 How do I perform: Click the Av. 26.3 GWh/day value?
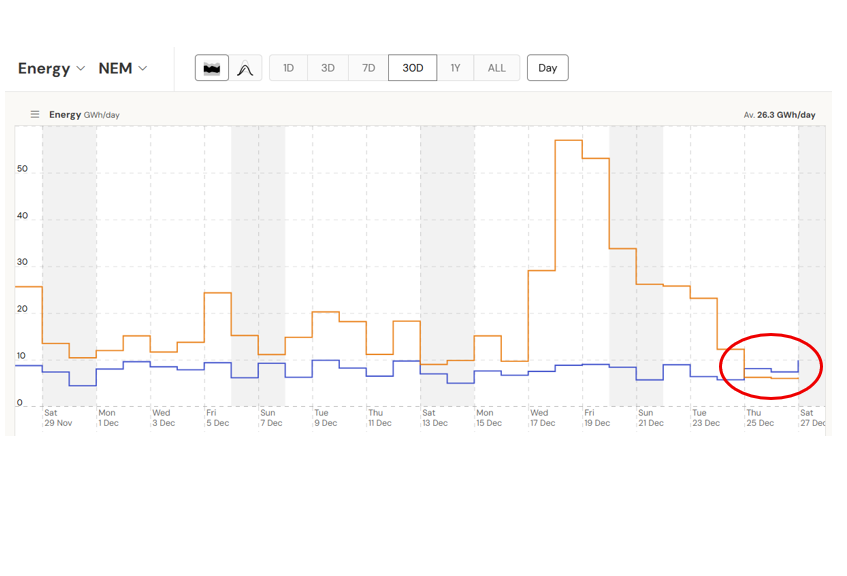(779, 115)
